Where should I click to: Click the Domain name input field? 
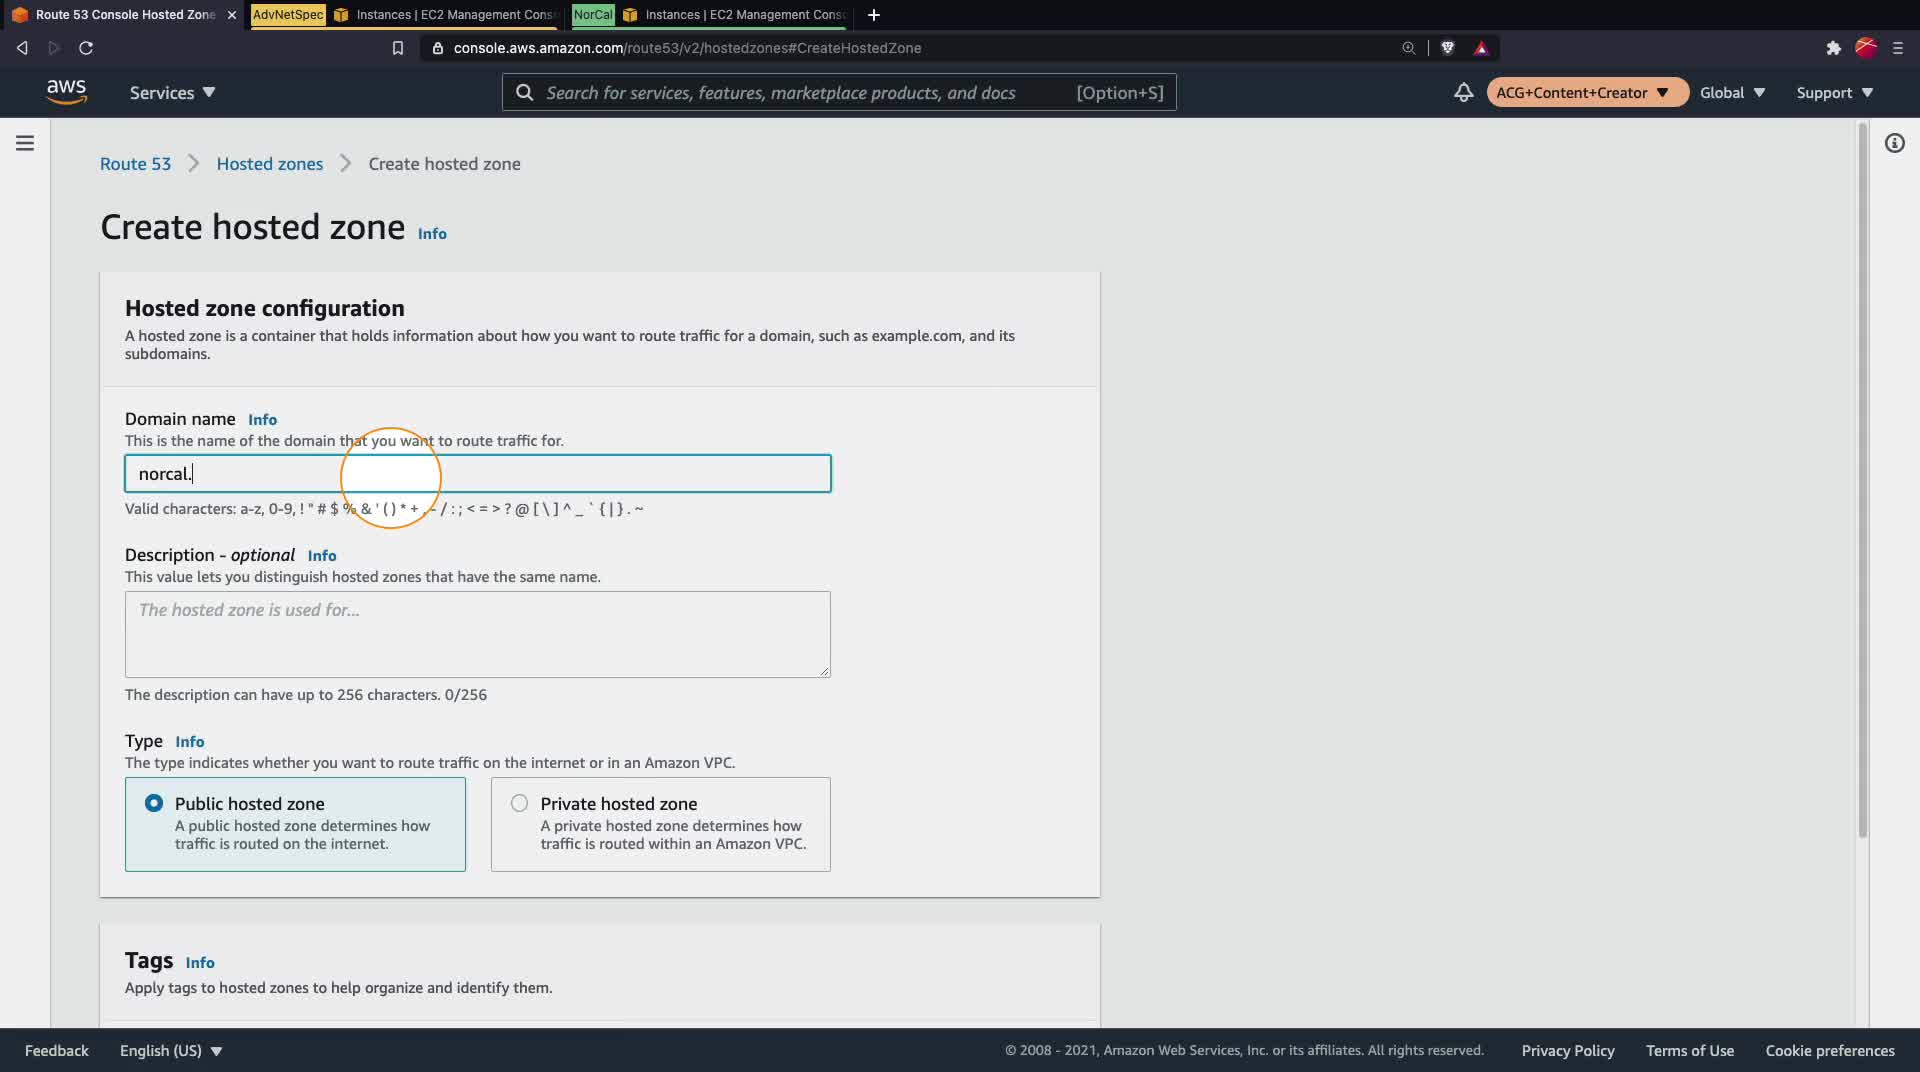[x=478, y=474]
